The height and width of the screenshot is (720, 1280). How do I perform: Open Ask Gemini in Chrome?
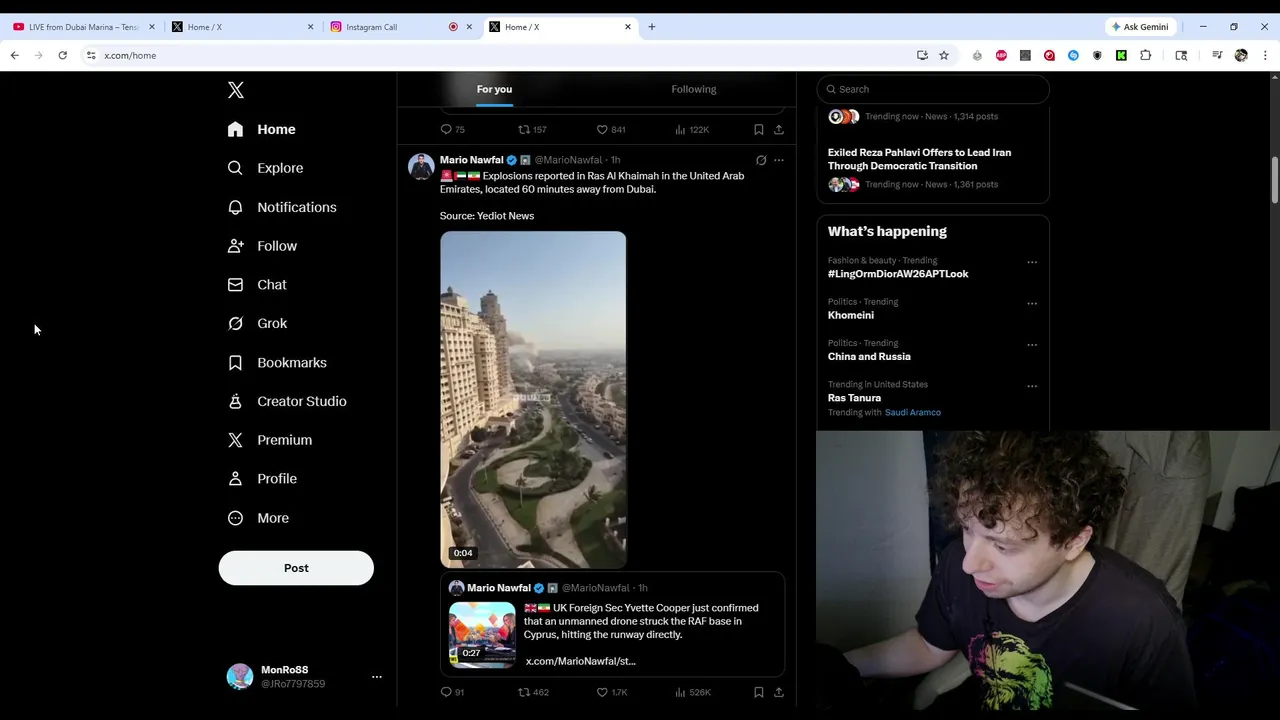[x=1140, y=27]
